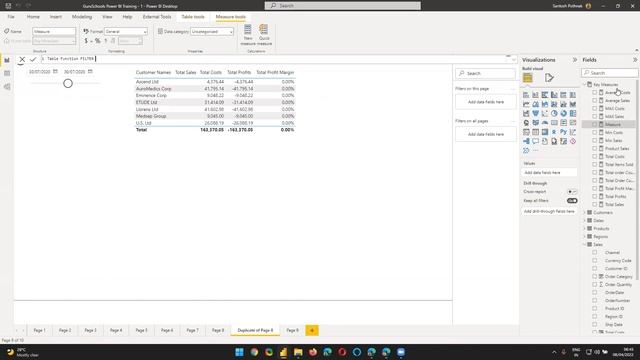Check the Total Profits measure checkbox
Image resolution: width=640 pixels, height=360 pixels.
click(595, 196)
